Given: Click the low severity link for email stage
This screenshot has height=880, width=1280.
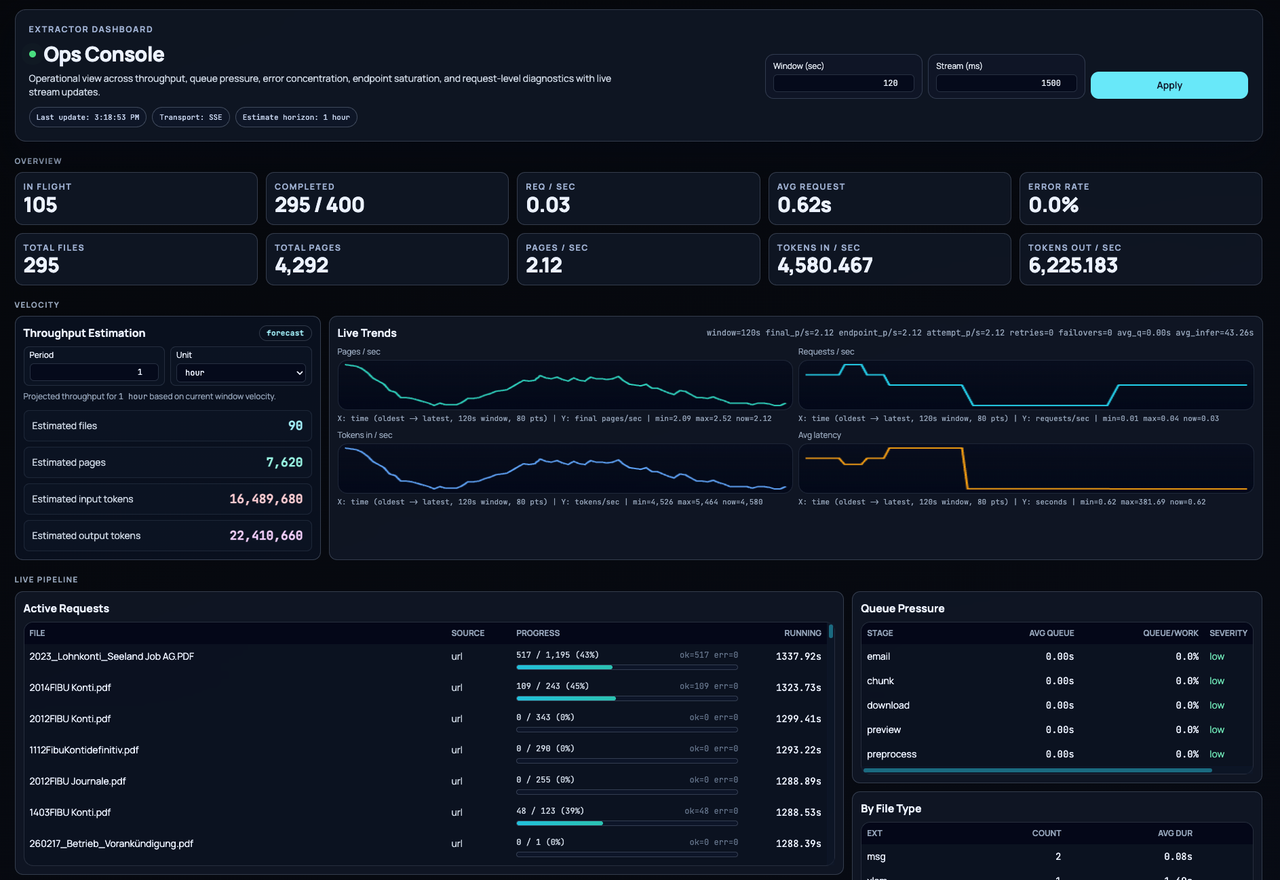Looking at the screenshot, I should pyautogui.click(x=1218, y=656).
